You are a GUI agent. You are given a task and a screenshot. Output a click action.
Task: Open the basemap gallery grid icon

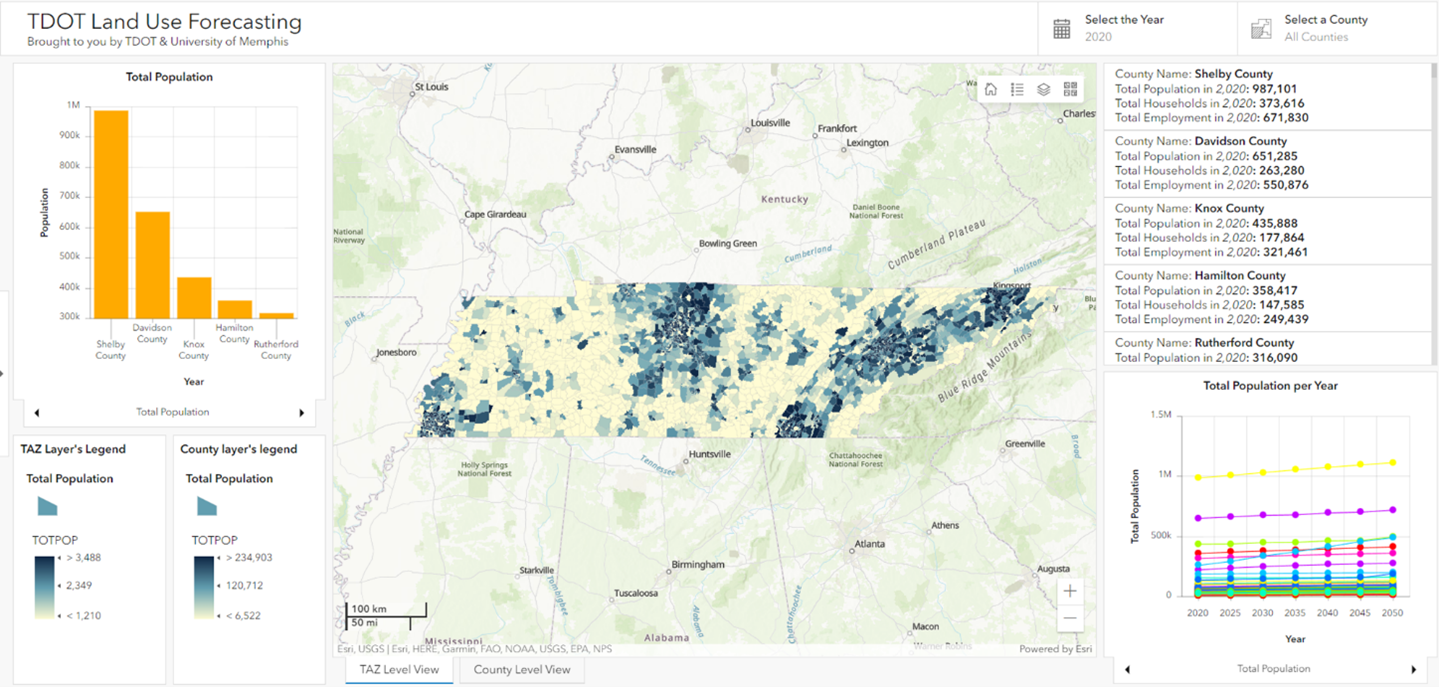point(1069,89)
